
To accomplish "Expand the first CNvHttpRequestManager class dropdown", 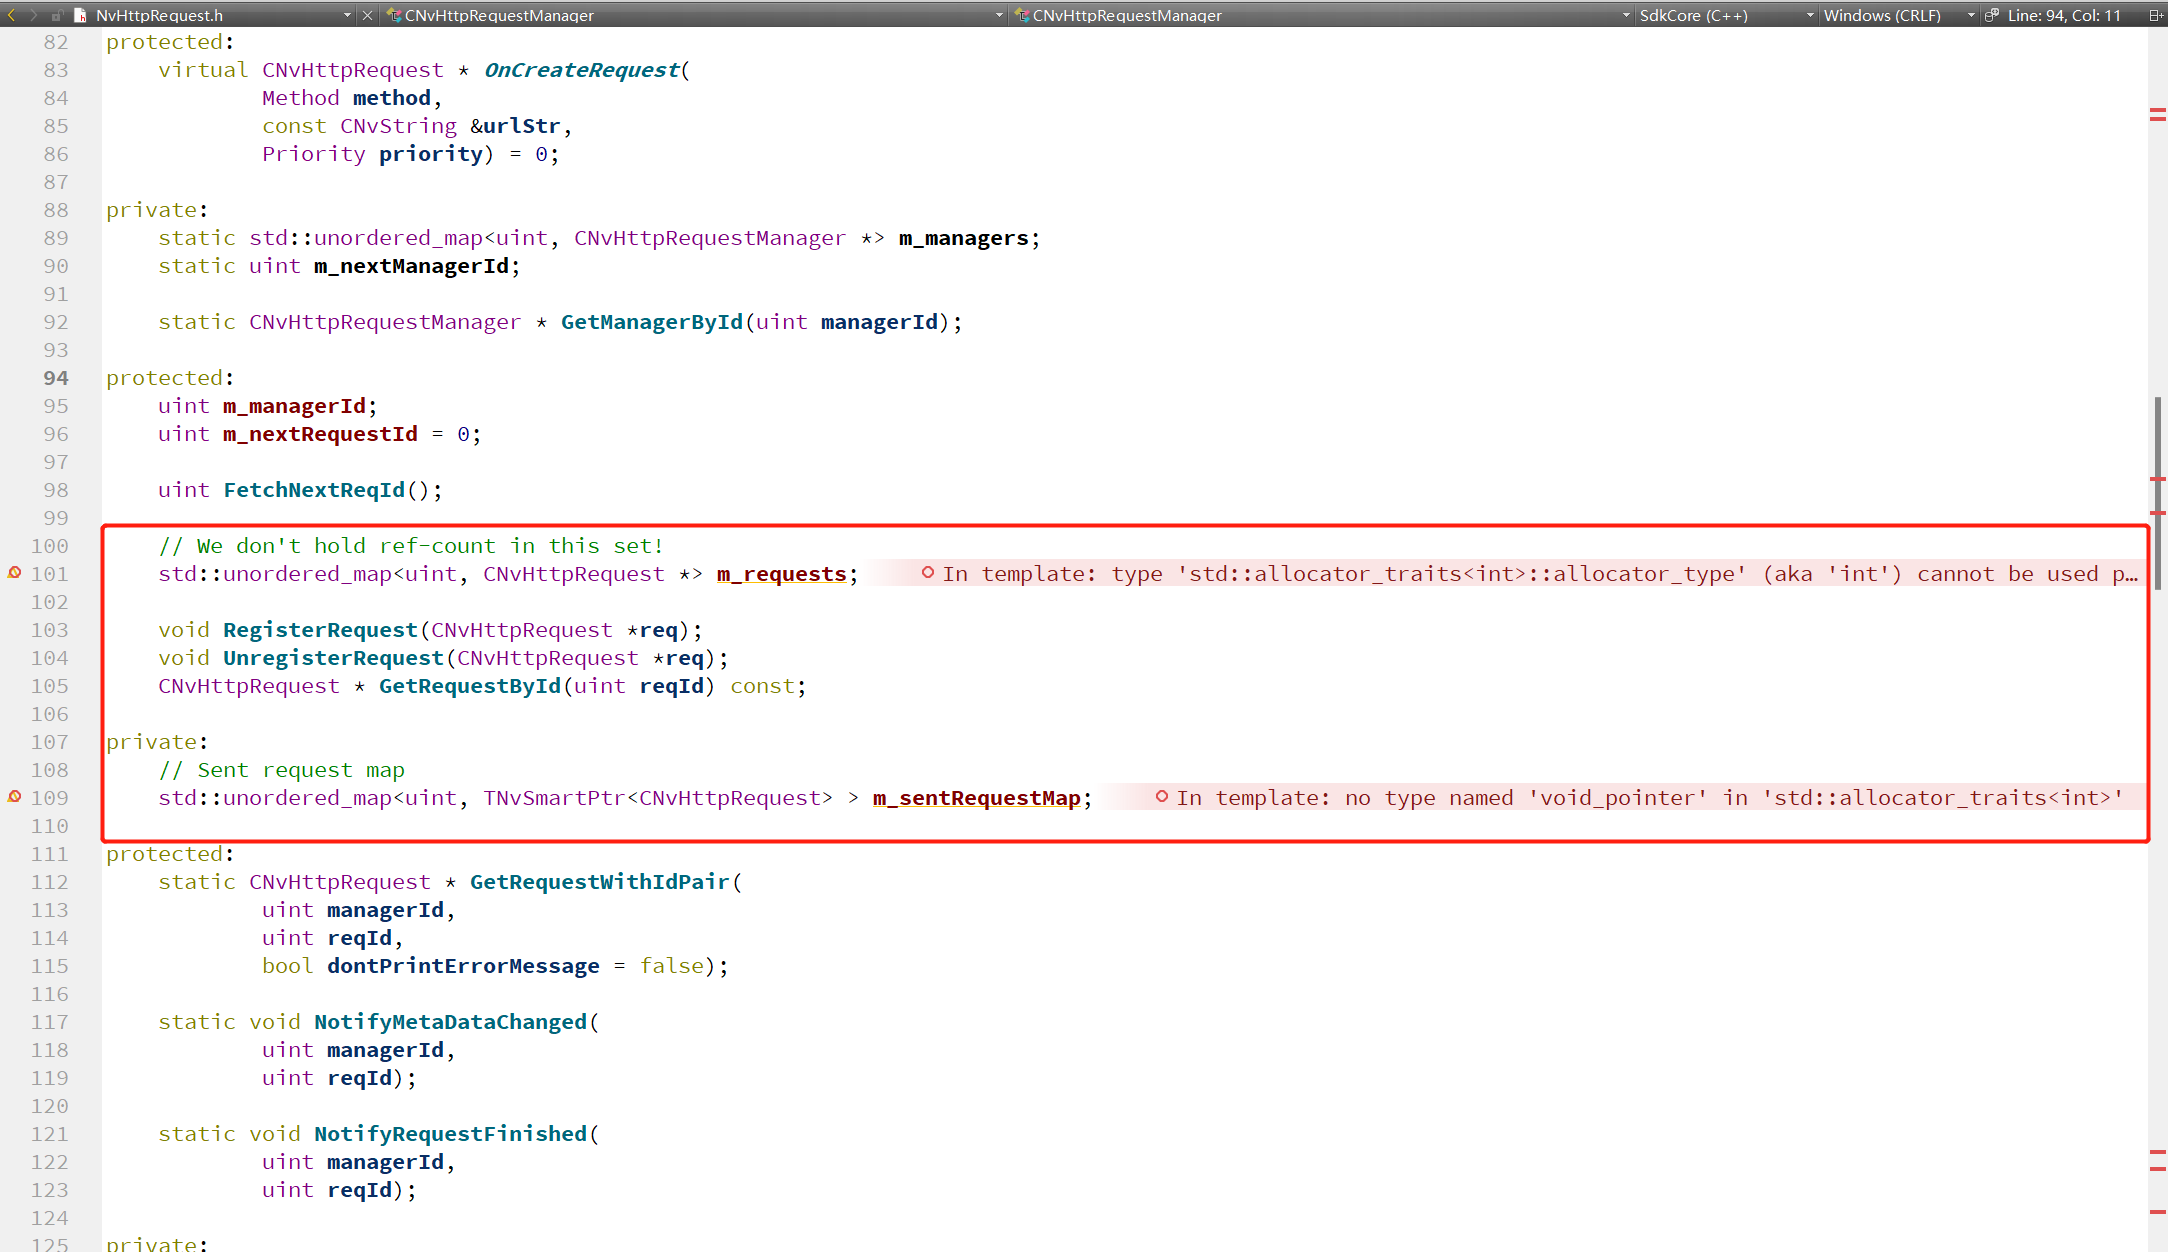I will [998, 15].
